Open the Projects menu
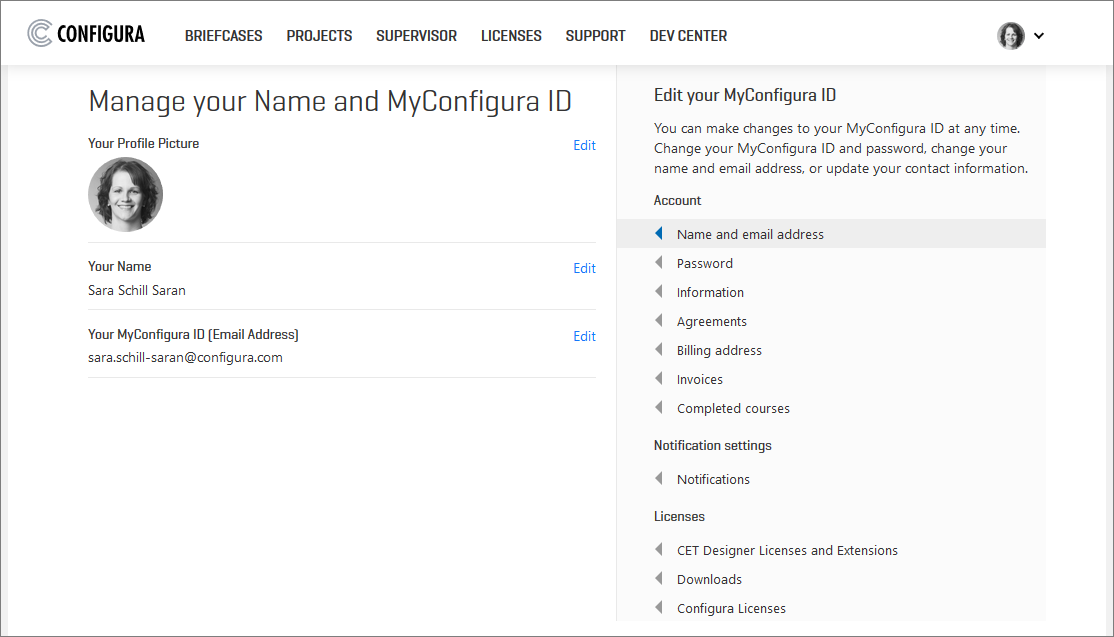This screenshot has height=637, width=1114. [319, 36]
